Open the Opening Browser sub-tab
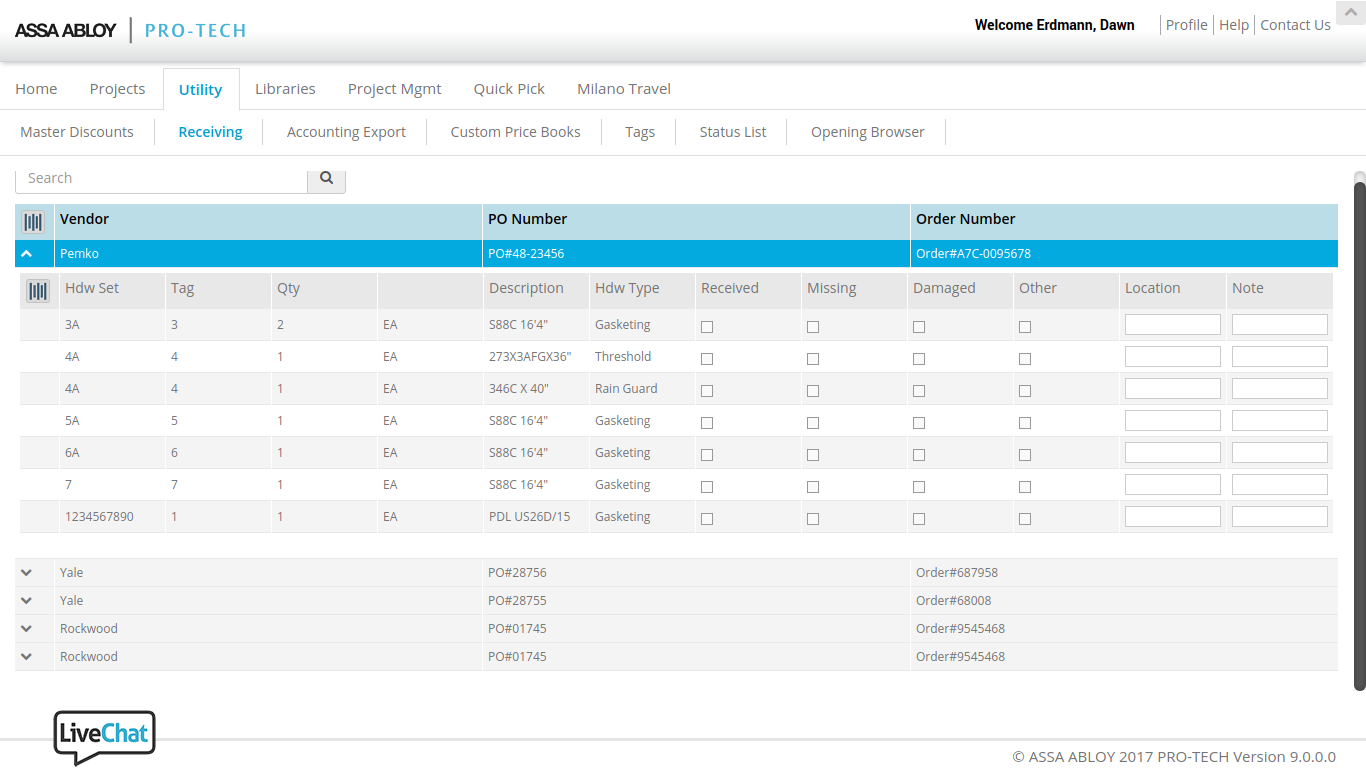Image resolution: width=1366 pixels, height=768 pixels. (x=867, y=132)
